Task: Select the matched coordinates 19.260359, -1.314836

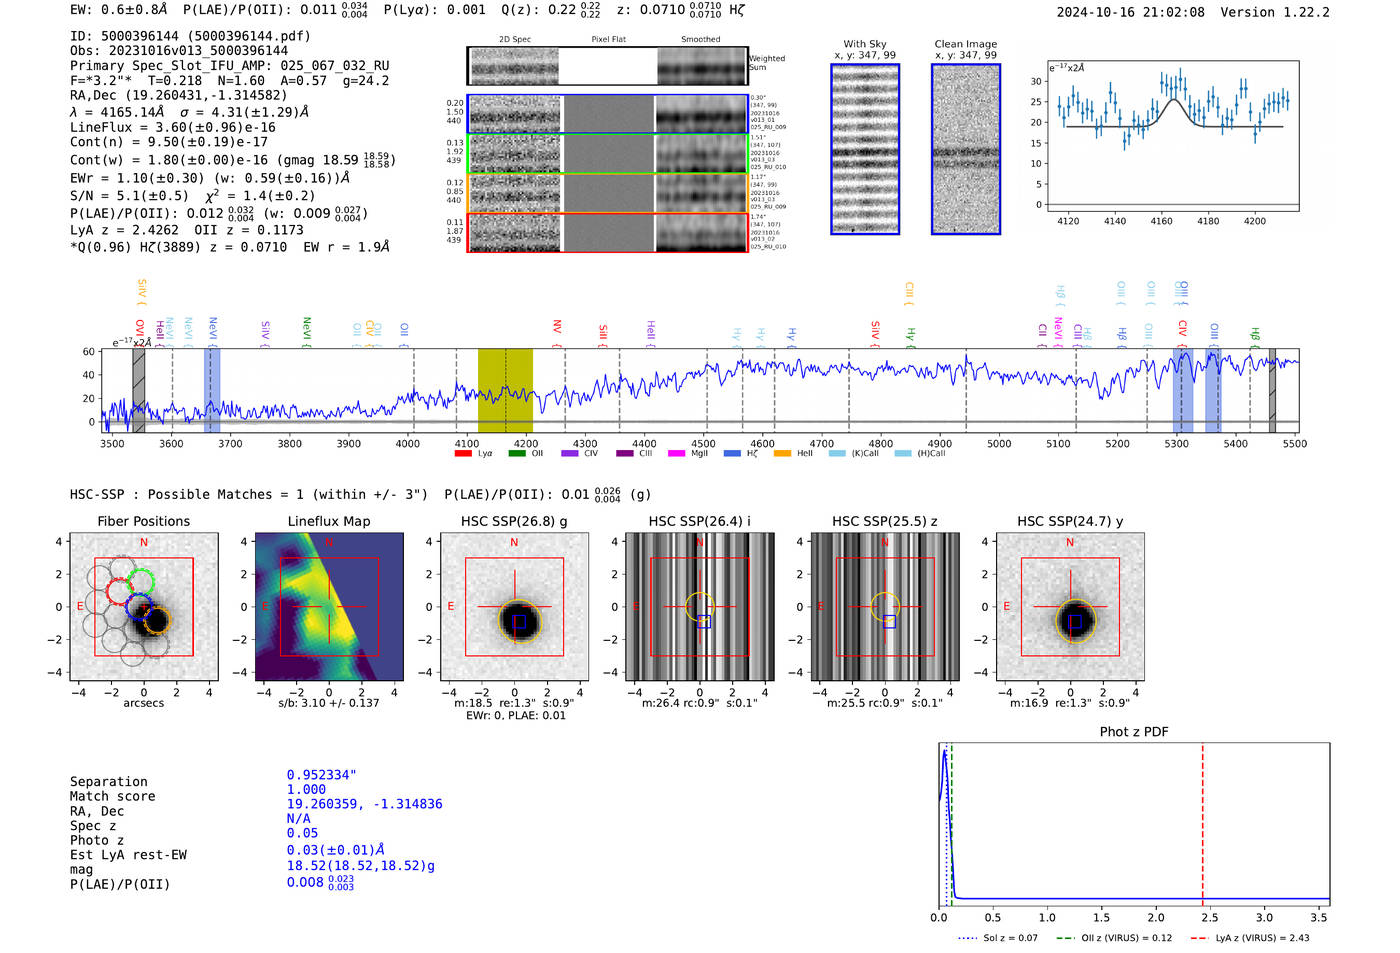Action: (x=365, y=804)
